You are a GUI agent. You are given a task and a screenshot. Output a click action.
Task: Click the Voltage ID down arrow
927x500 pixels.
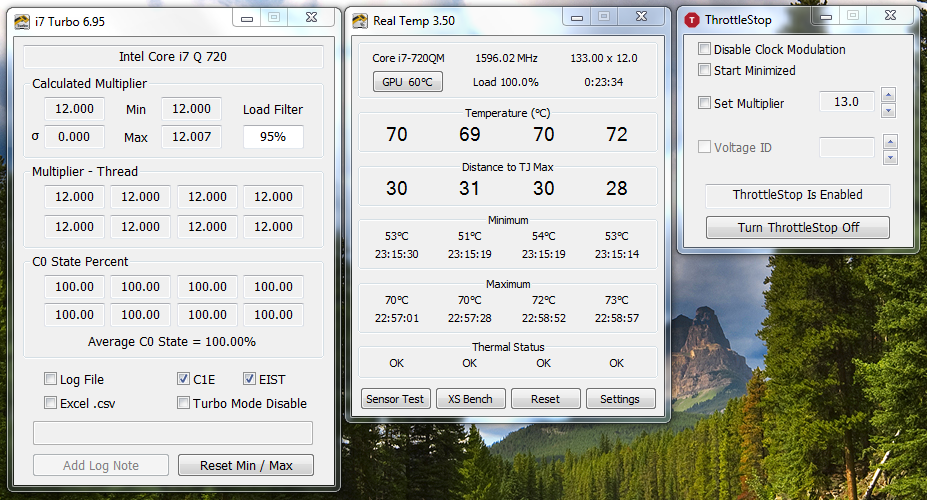pos(890,158)
